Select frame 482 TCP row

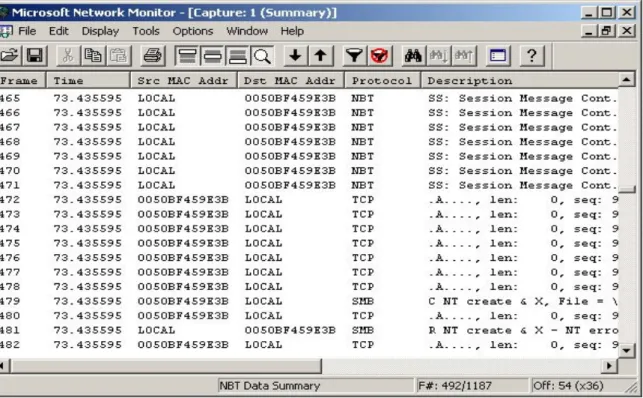(308, 345)
